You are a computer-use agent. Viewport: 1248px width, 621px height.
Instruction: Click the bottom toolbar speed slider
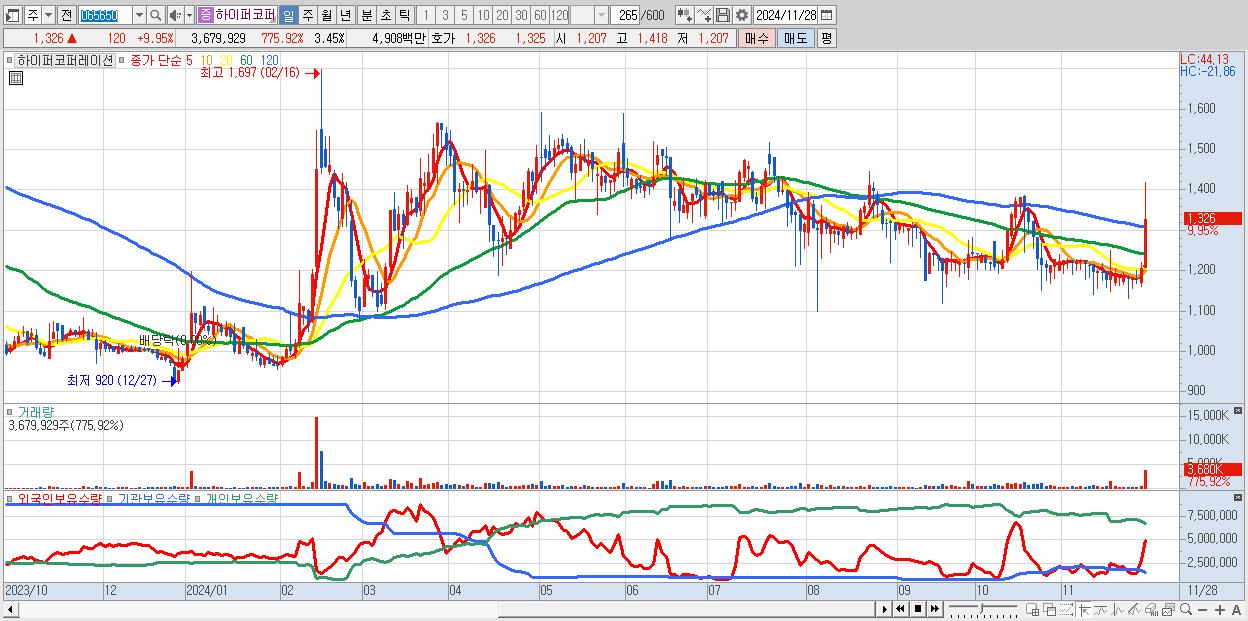(983, 609)
